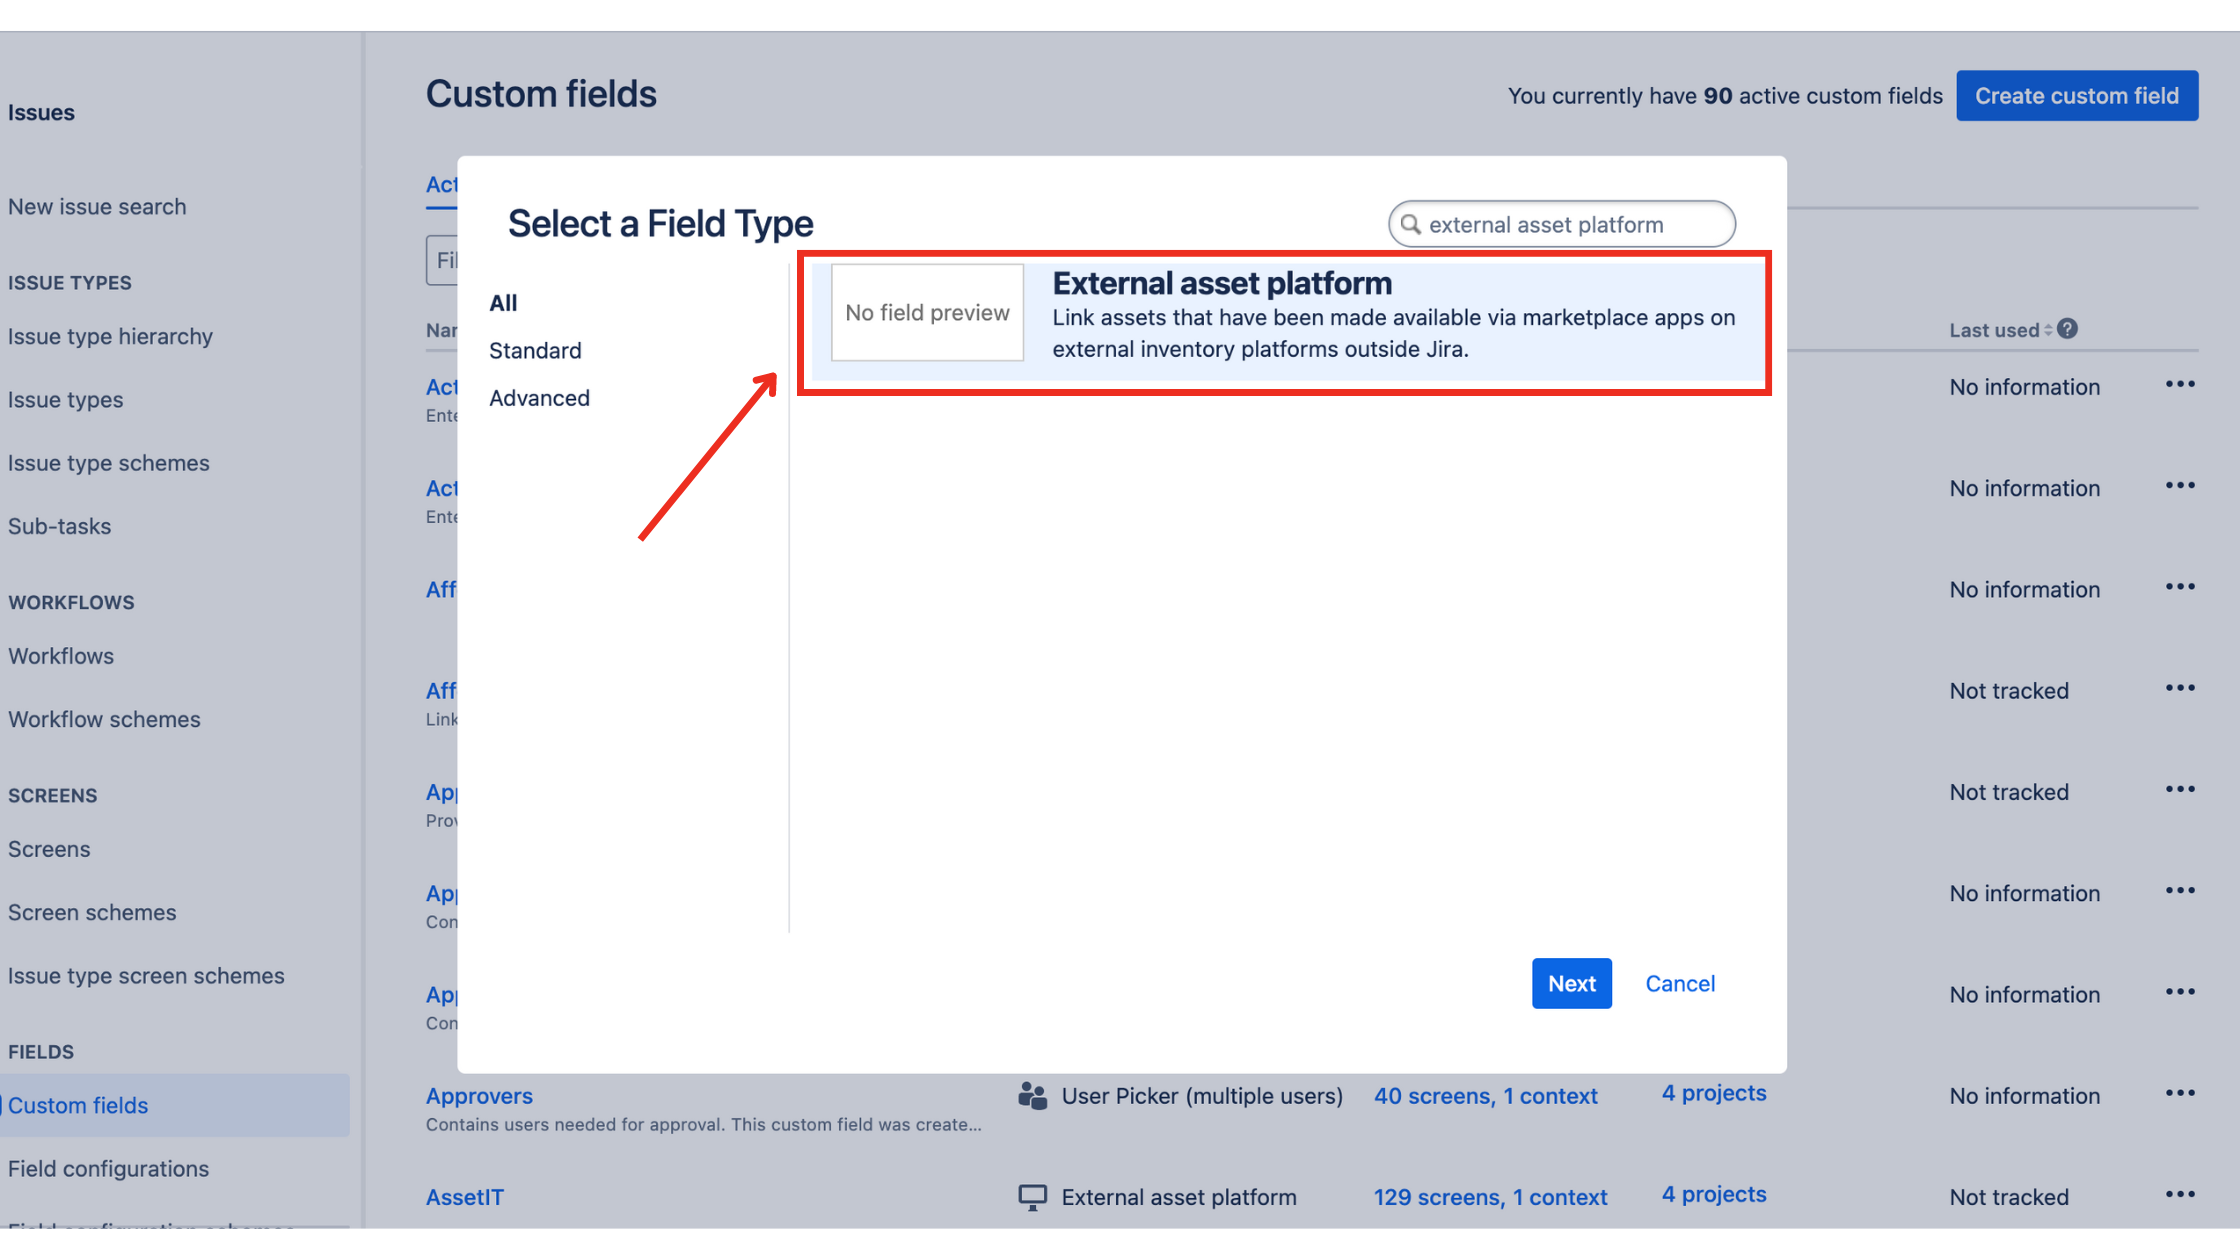The image size is (2240, 1260).
Task: Open the Approvers custom field link
Action: [479, 1096]
